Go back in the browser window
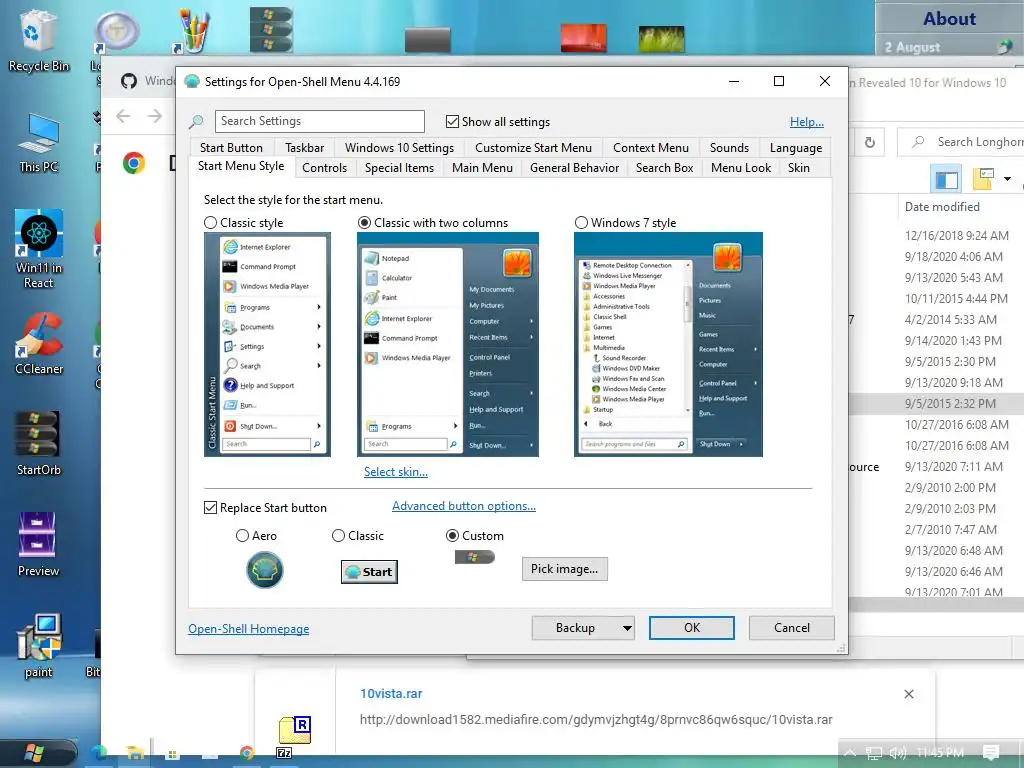1024x768 pixels. coord(123,116)
